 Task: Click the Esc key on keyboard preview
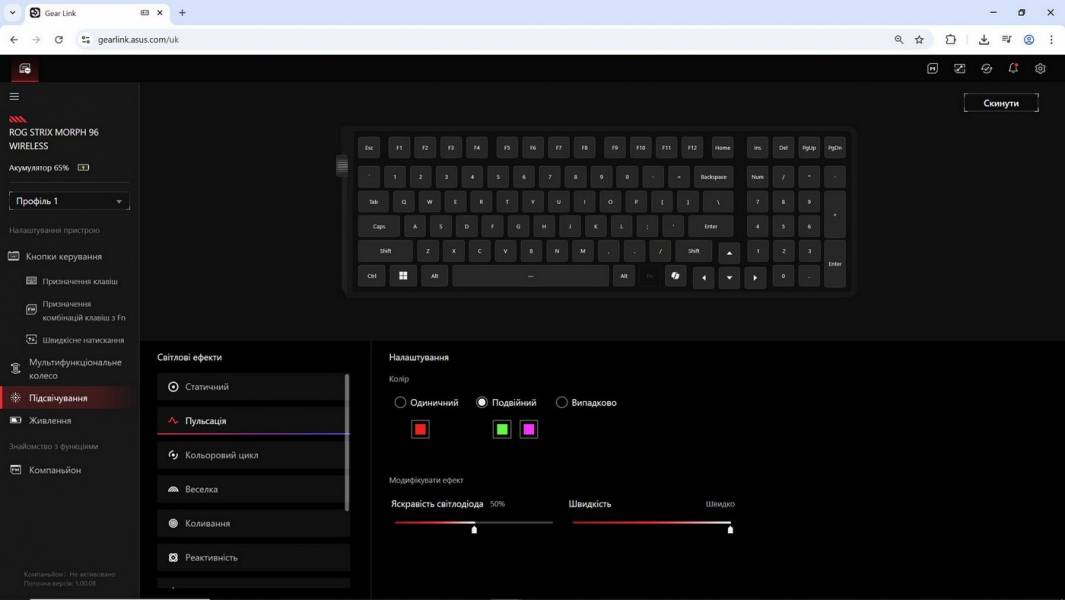click(x=369, y=147)
